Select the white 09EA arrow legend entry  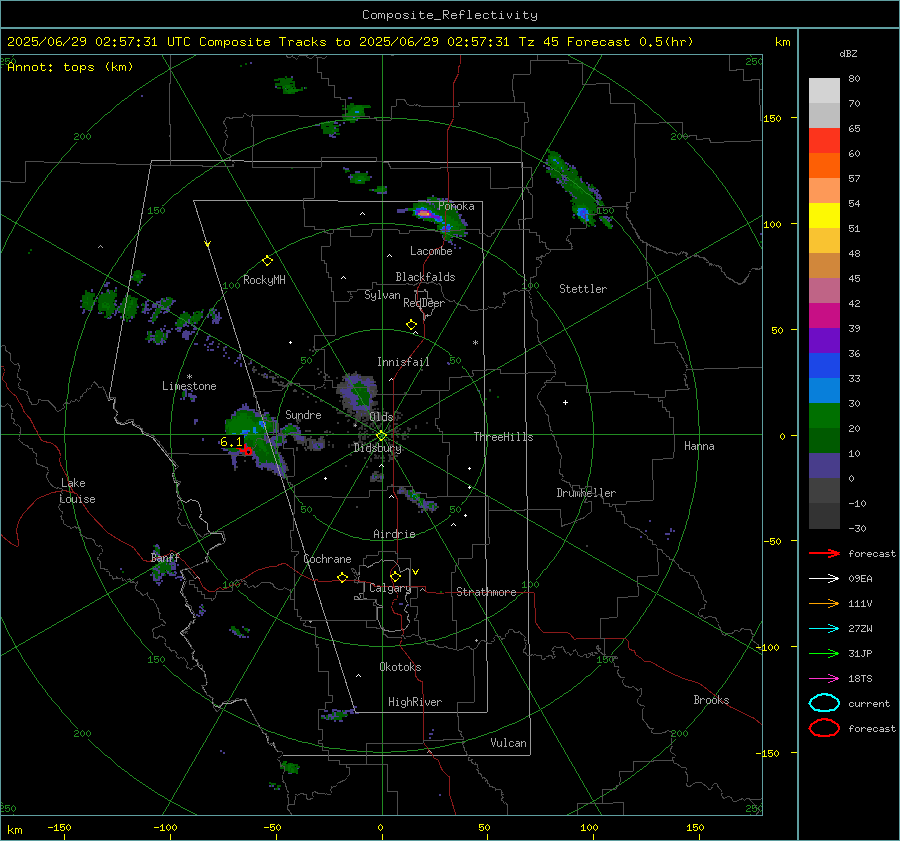(x=824, y=579)
